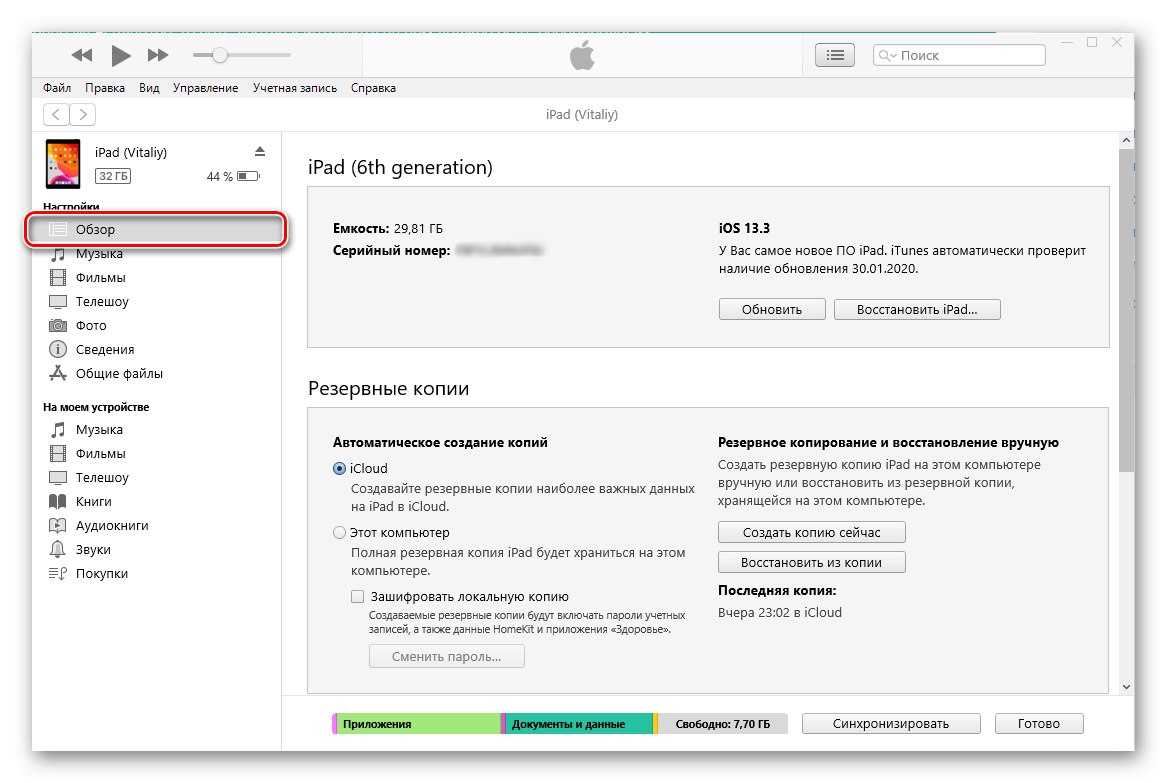1167x783 pixels.
Task: Open the Файл menu
Action: coord(57,88)
